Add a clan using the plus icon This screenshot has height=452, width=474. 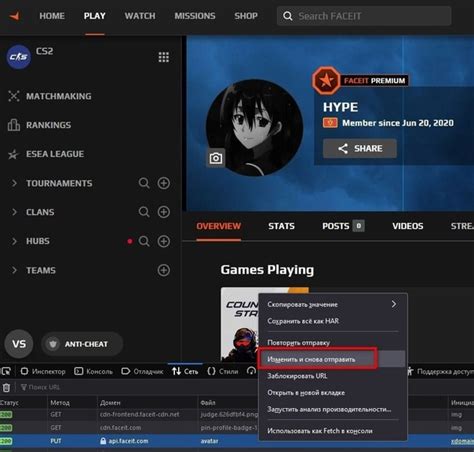(164, 212)
